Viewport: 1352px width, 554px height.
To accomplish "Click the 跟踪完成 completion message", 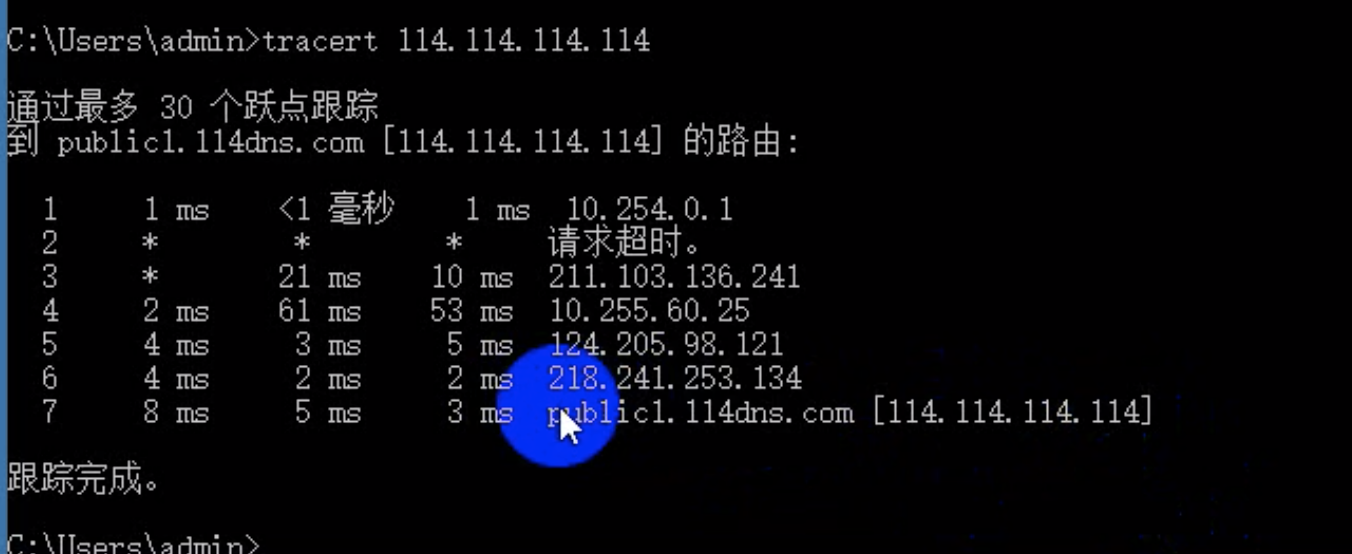I will click(83, 480).
